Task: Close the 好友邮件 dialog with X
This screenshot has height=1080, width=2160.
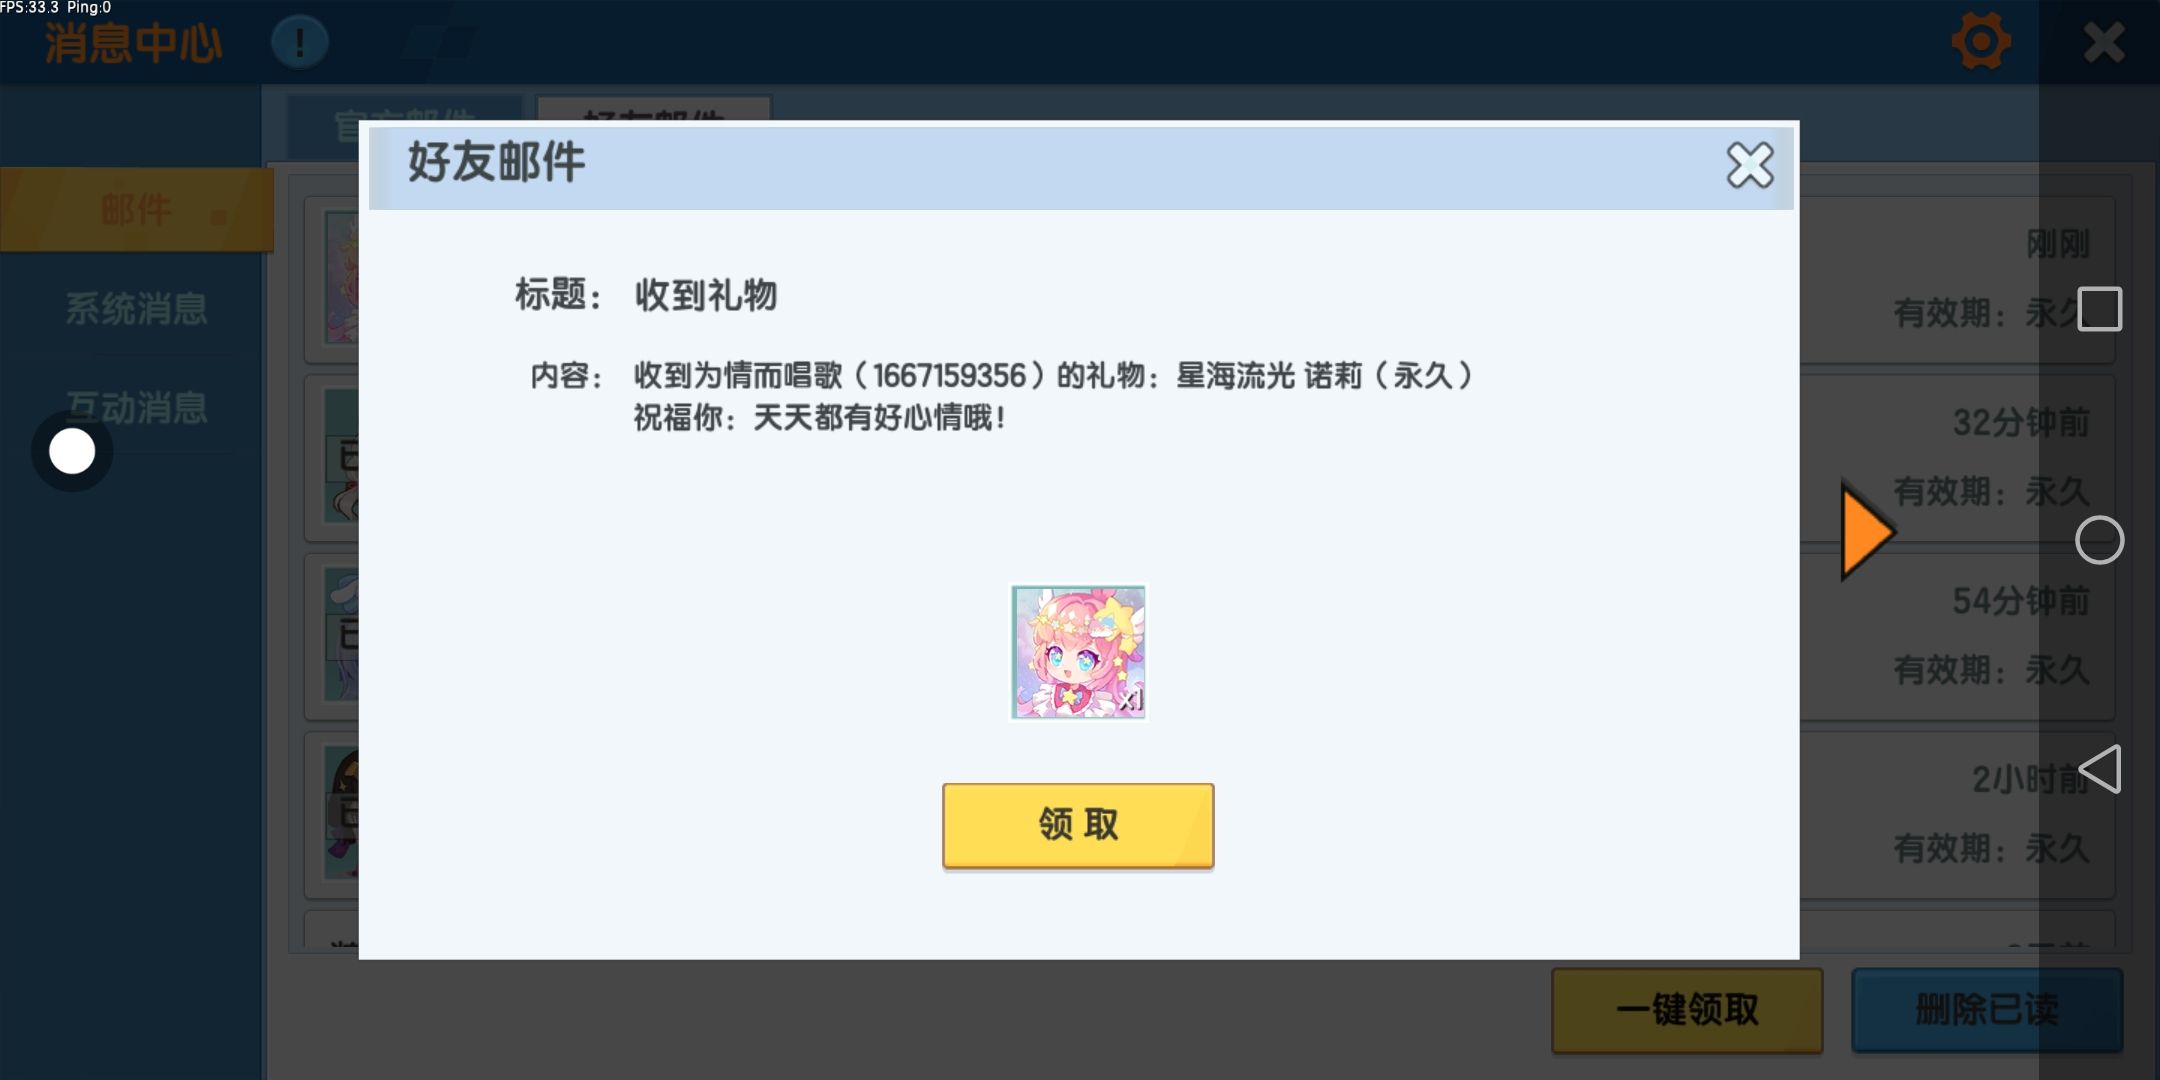Action: tap(1749, 165)
